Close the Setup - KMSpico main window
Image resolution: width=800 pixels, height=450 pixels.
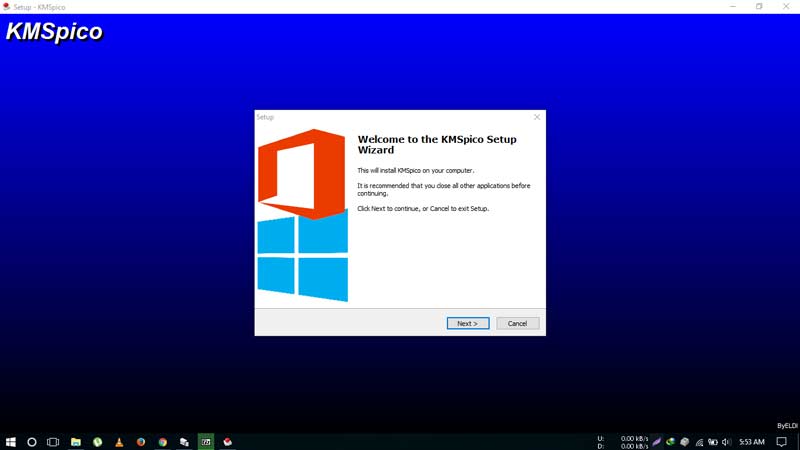point(786,7)
